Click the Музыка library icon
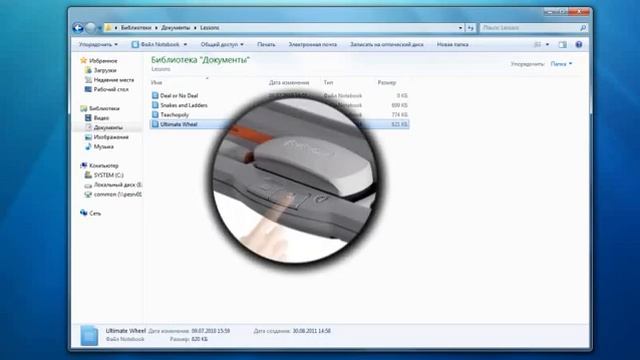 tap(88, 146)
